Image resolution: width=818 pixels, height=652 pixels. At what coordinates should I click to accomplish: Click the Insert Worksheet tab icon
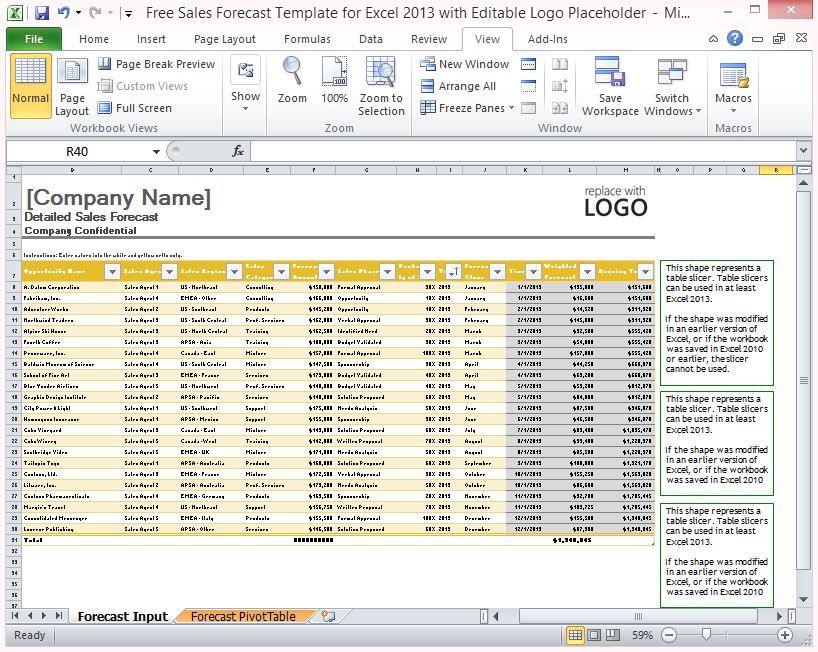click(x=328, y=616)
